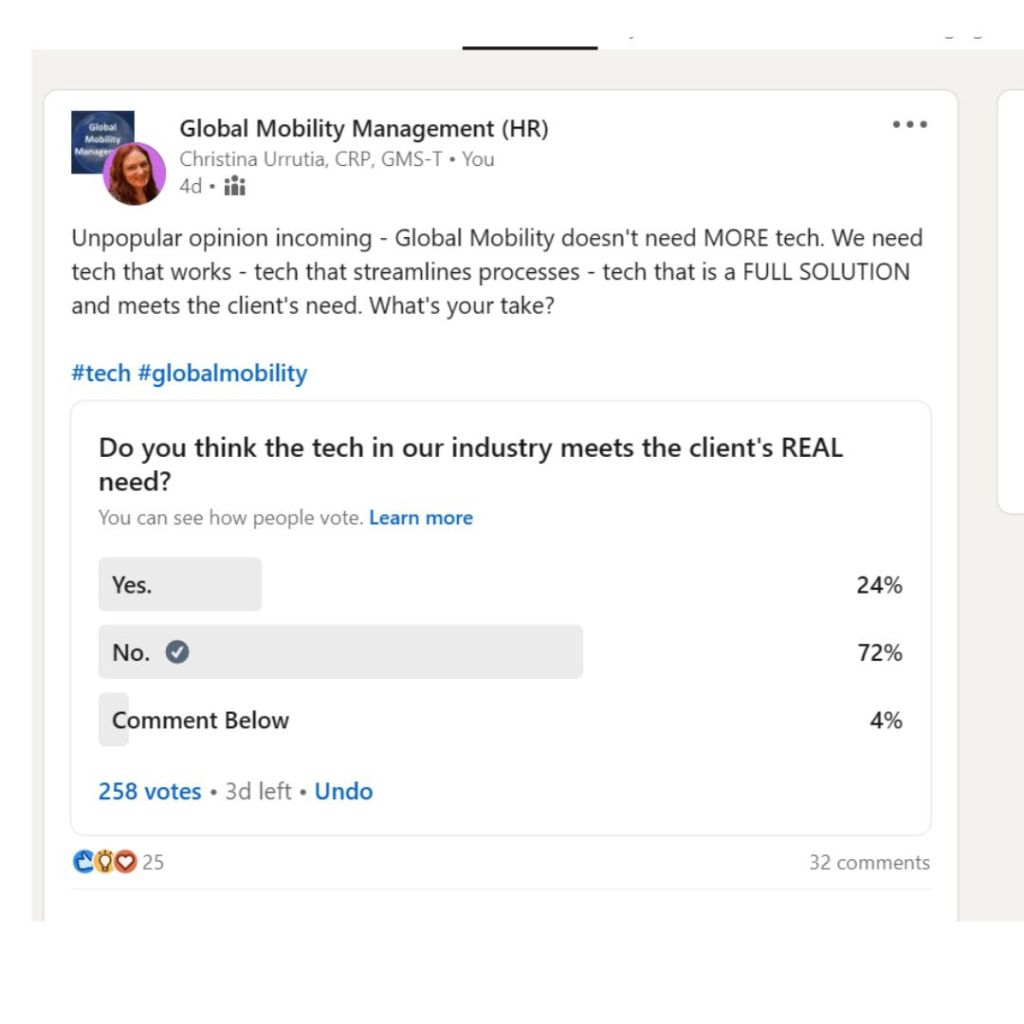Click Christina Urrutia's profile photo

point(134,174)
